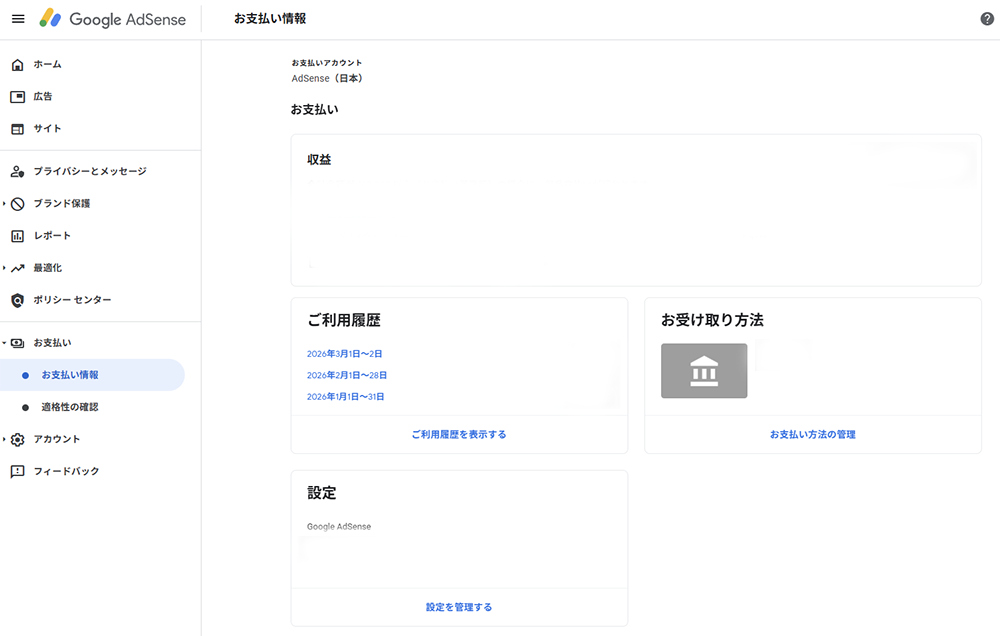The width and height of the screenshot is (1000, 636).
Task: Select 適格性の確認 in the sidebar
Action: (70, 407)
